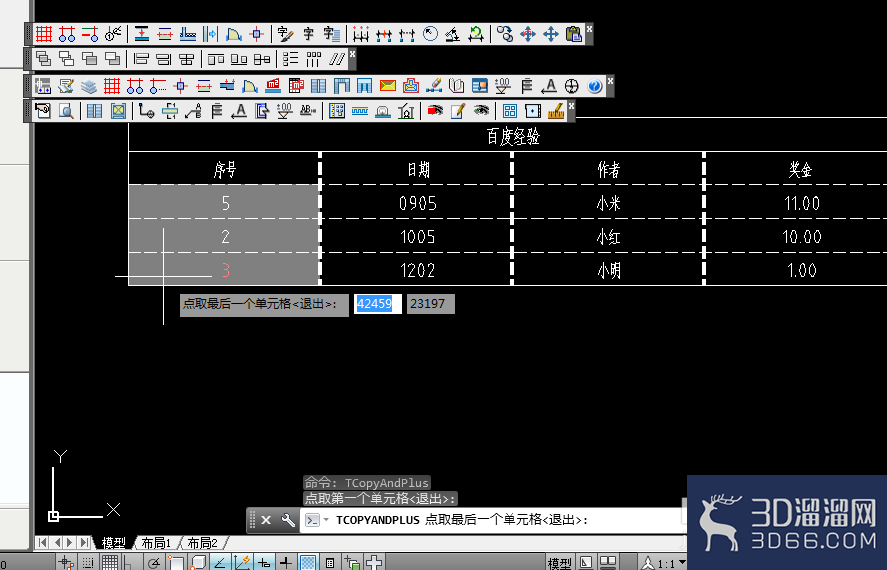
Task: Click the 23197 coordinate input field
Action: coord(430,304)
